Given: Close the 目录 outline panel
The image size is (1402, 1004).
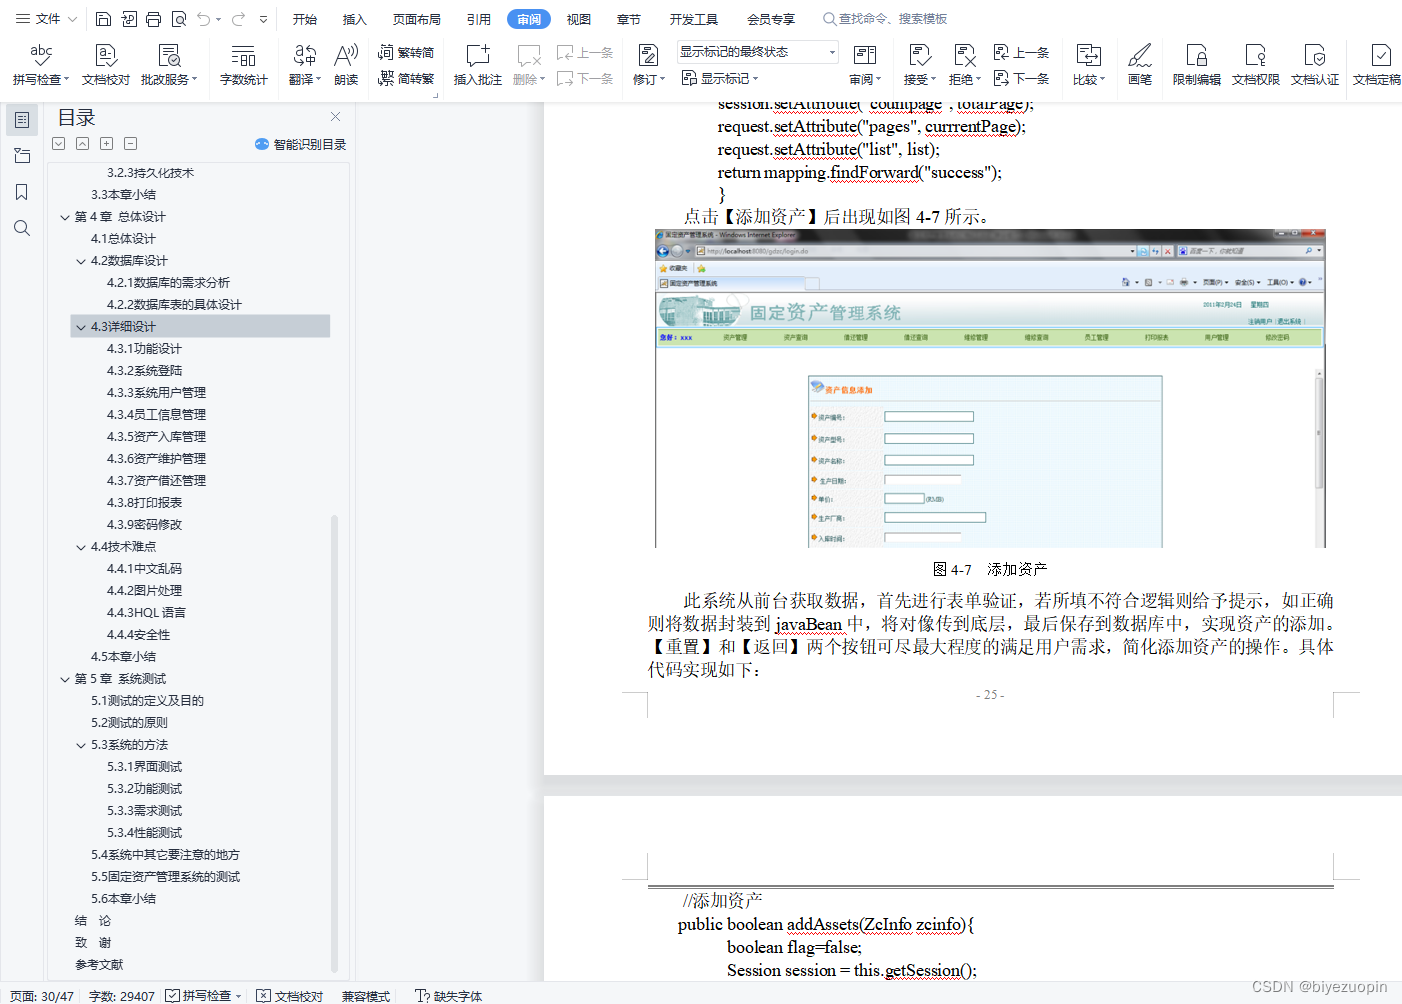Looking at the screenshot, I should coord(336,117).
